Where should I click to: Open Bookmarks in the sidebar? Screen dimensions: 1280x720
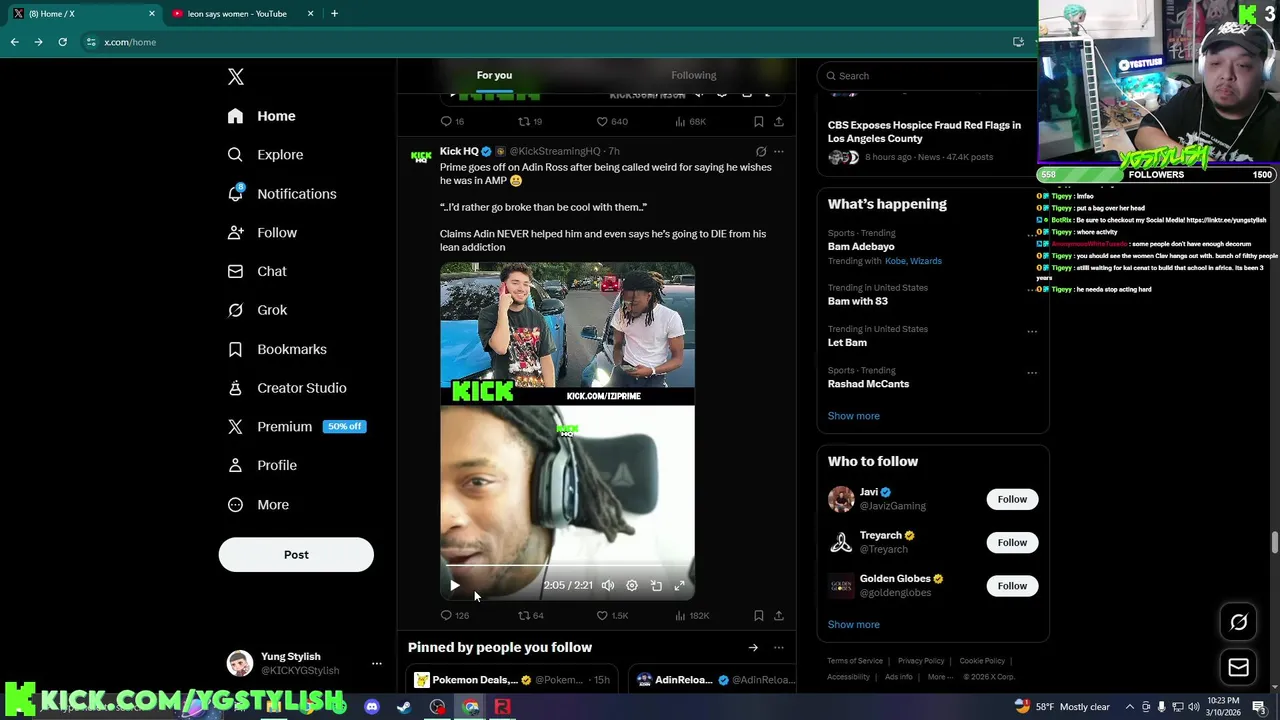point(277,349)
